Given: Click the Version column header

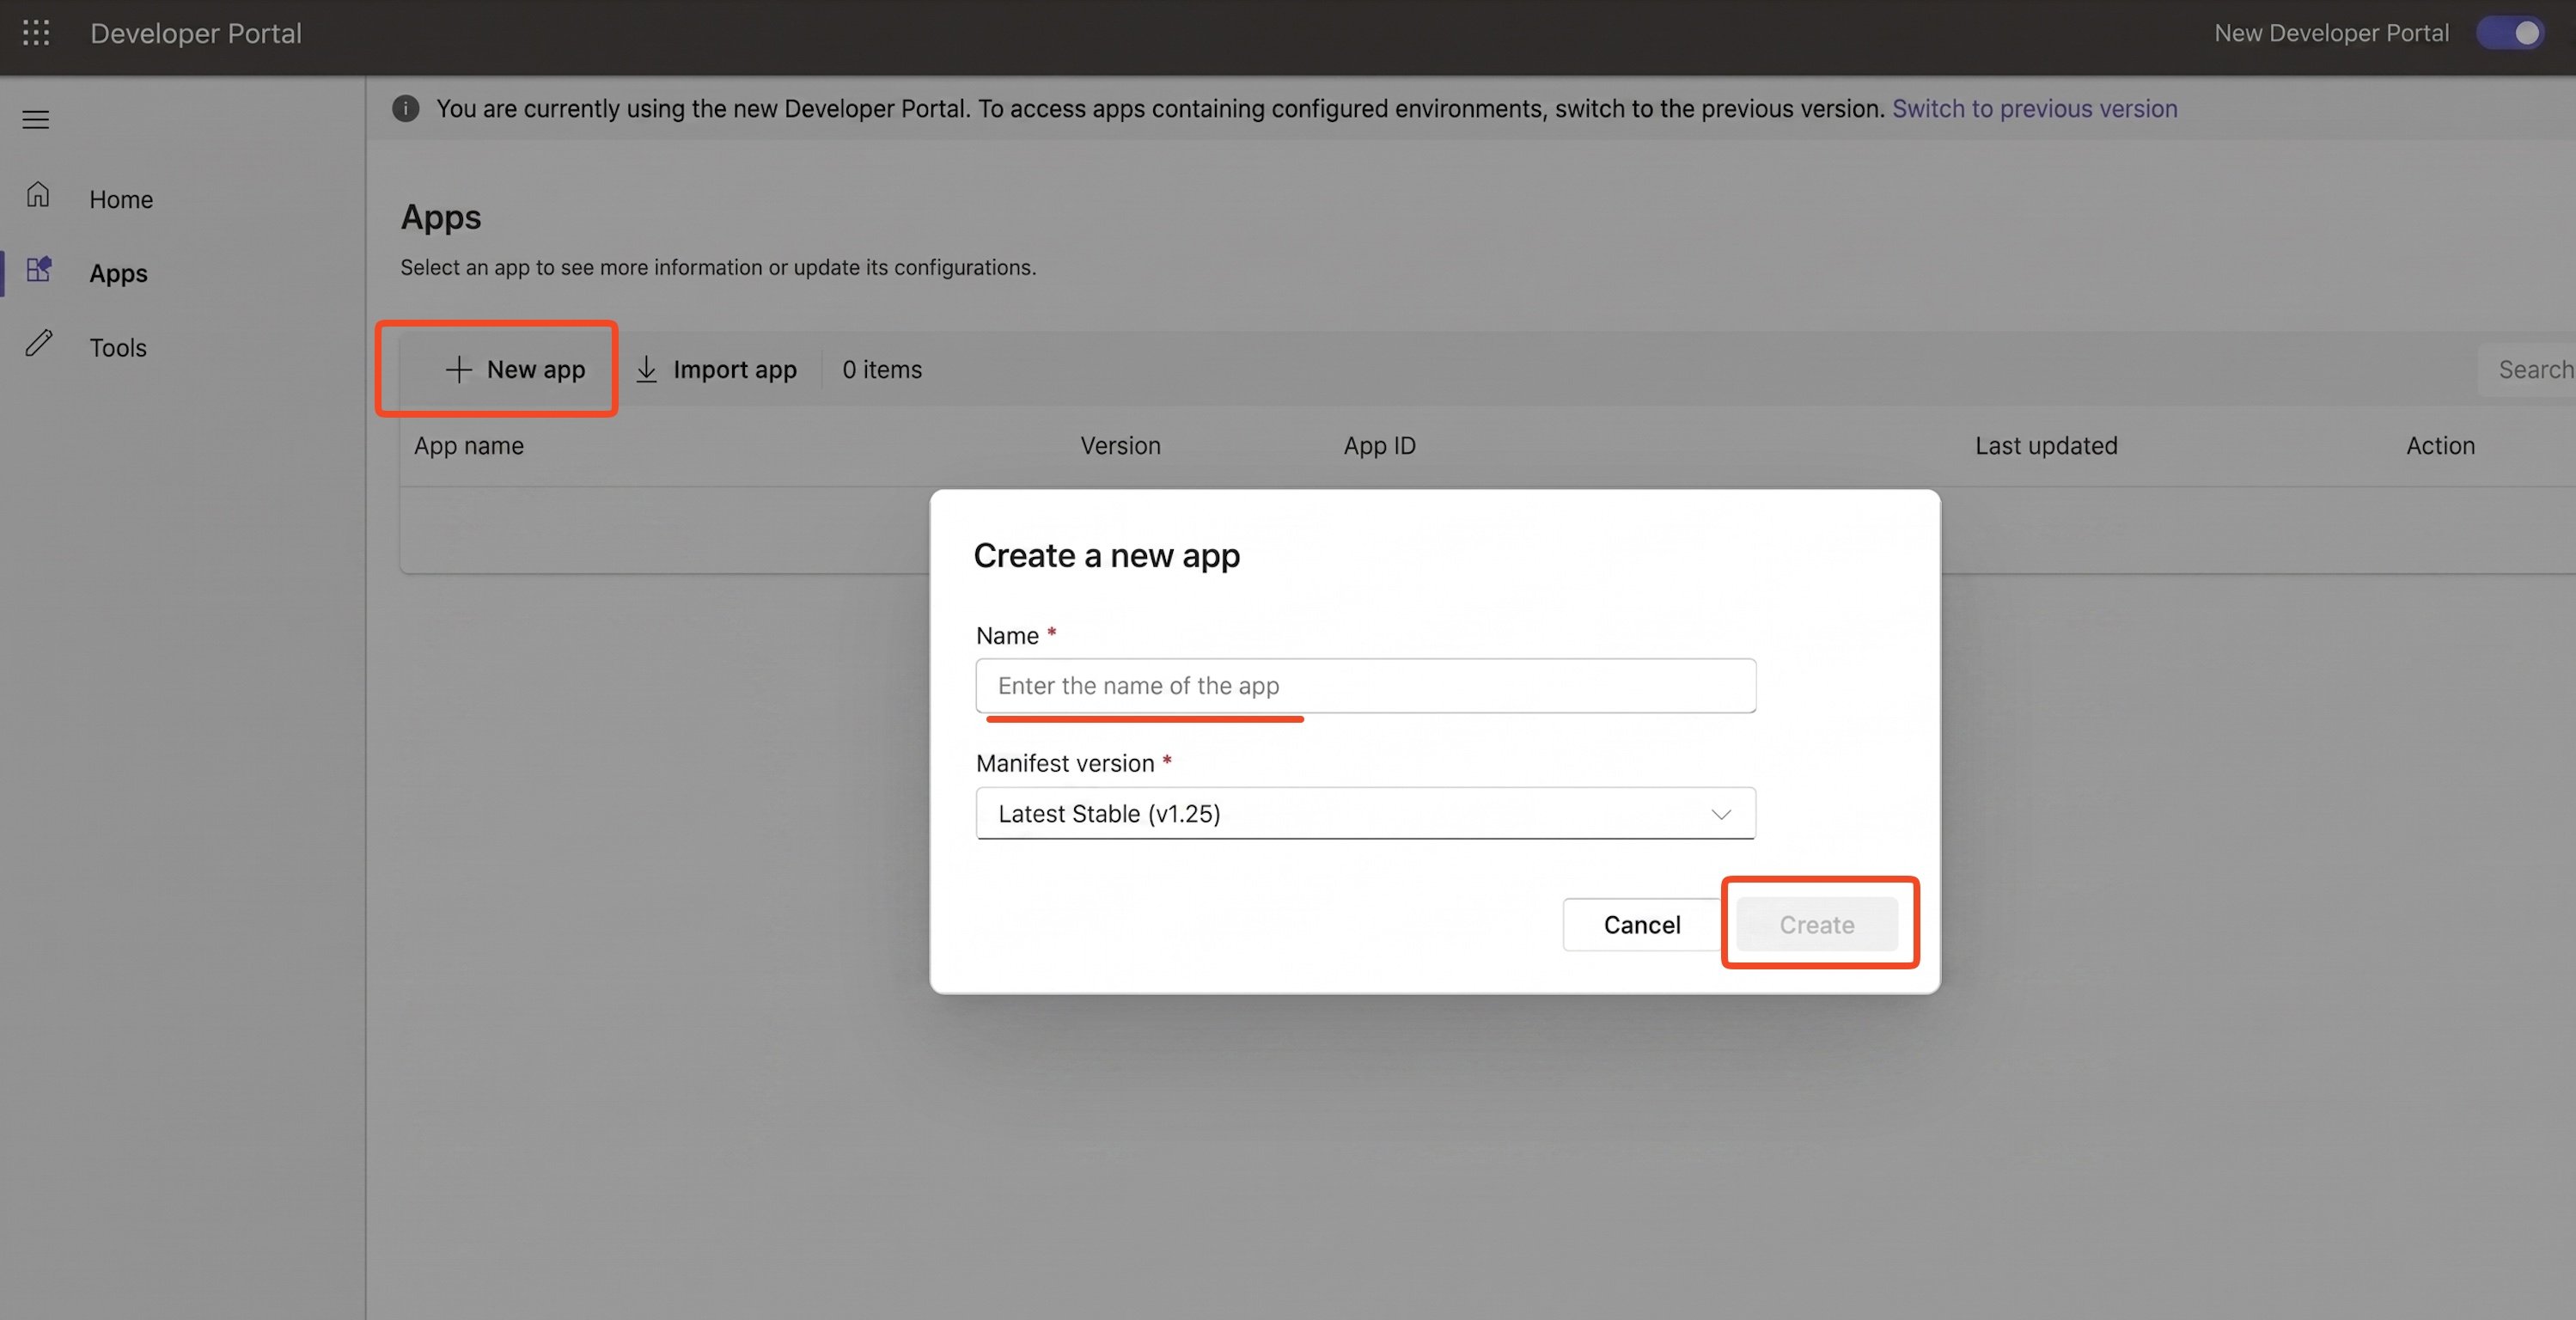Looking at the screenshot, I should pyautogui.click(x=1120, y=445).
